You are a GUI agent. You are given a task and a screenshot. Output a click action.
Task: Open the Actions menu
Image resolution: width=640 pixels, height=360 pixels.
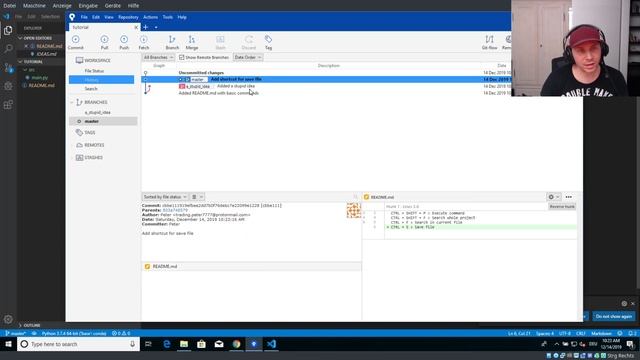tap(150, 17)
